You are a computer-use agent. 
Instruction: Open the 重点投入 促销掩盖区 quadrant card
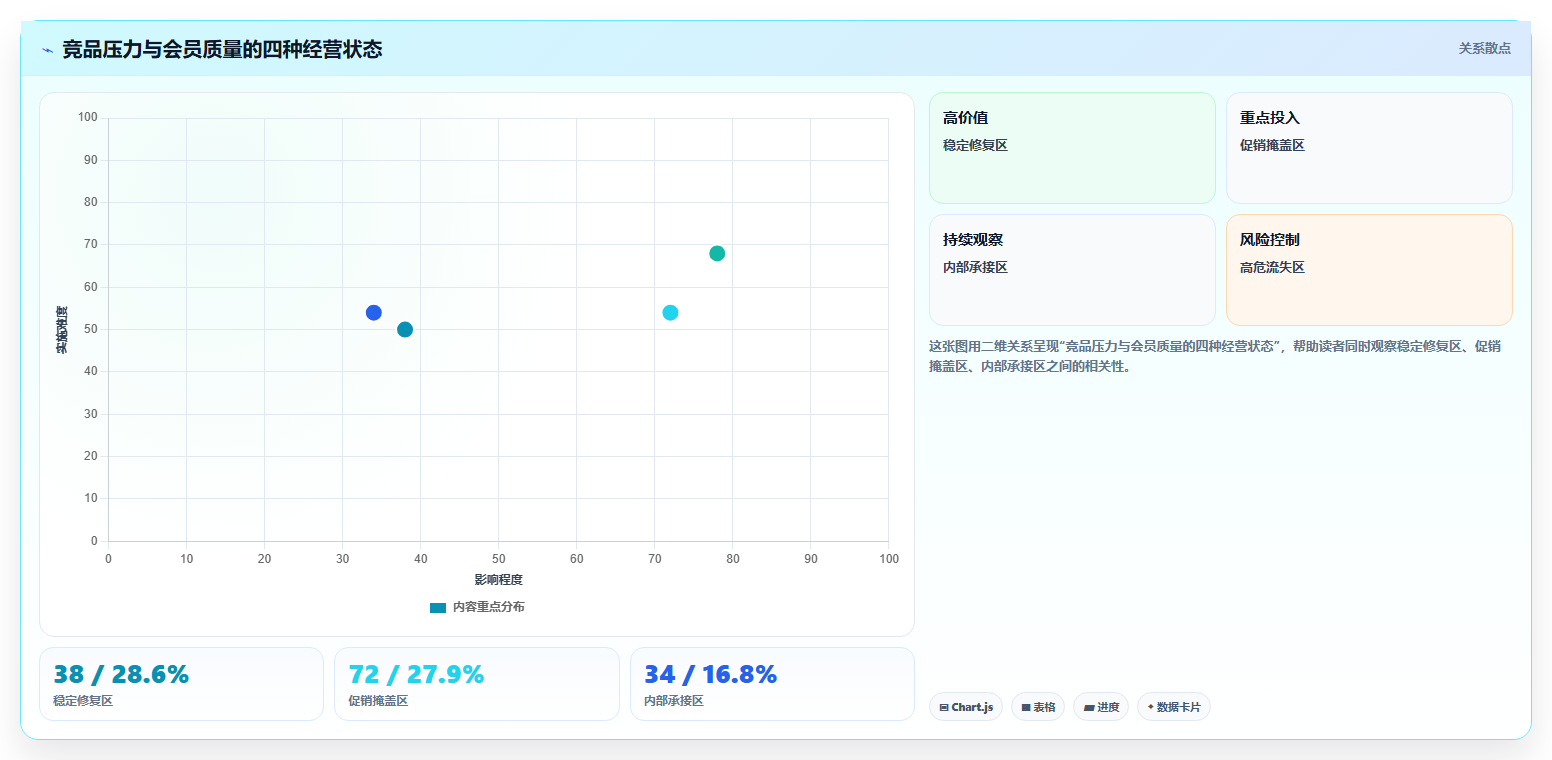pyautogui.click(x=1369, y=148)
